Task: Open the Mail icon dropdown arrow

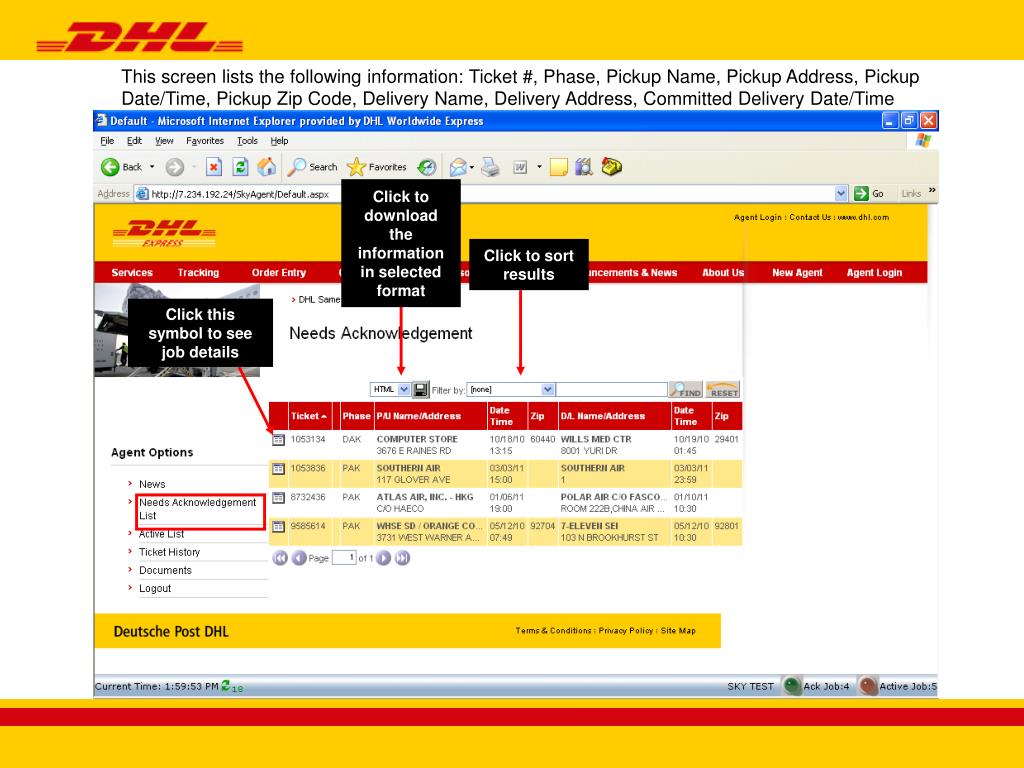Action: (472, 167)
